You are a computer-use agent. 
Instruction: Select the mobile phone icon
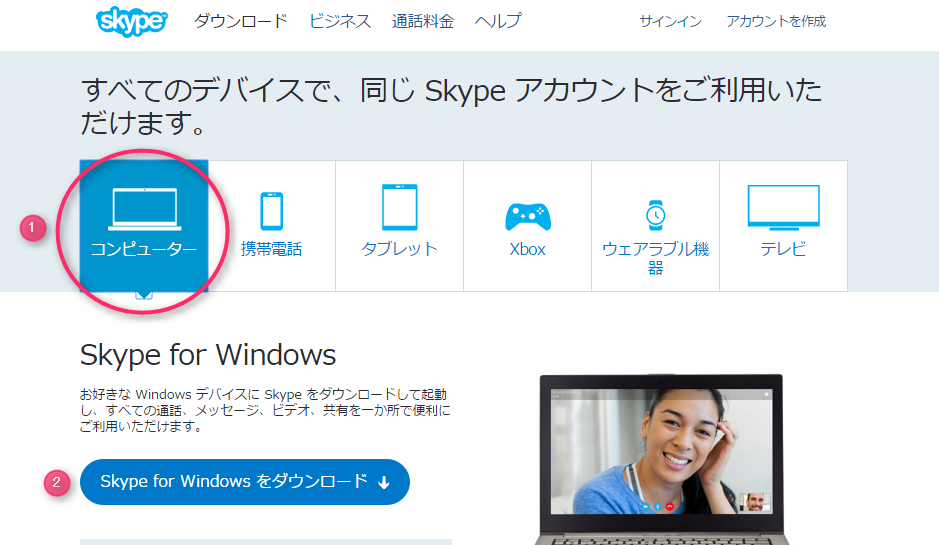[272, 211]
